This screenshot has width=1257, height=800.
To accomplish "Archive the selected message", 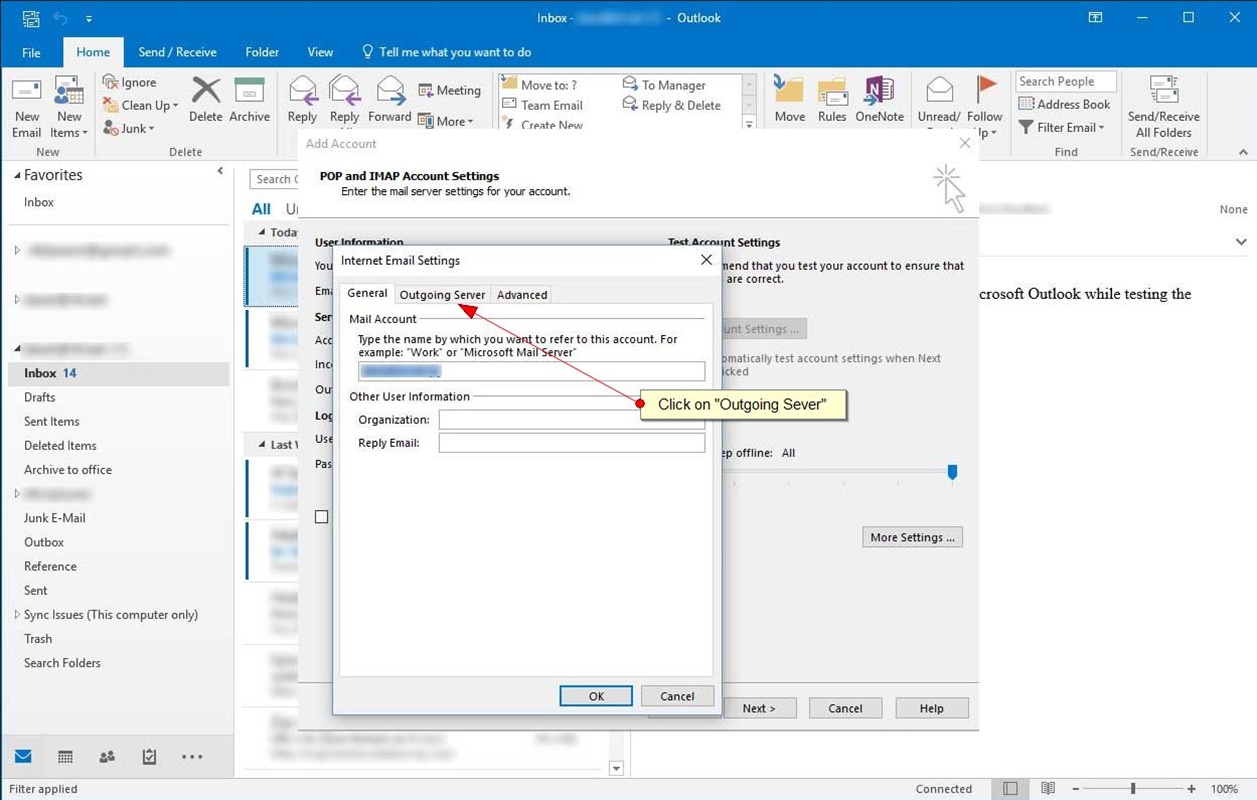I will pyautogui.click(x=249, y=100).
